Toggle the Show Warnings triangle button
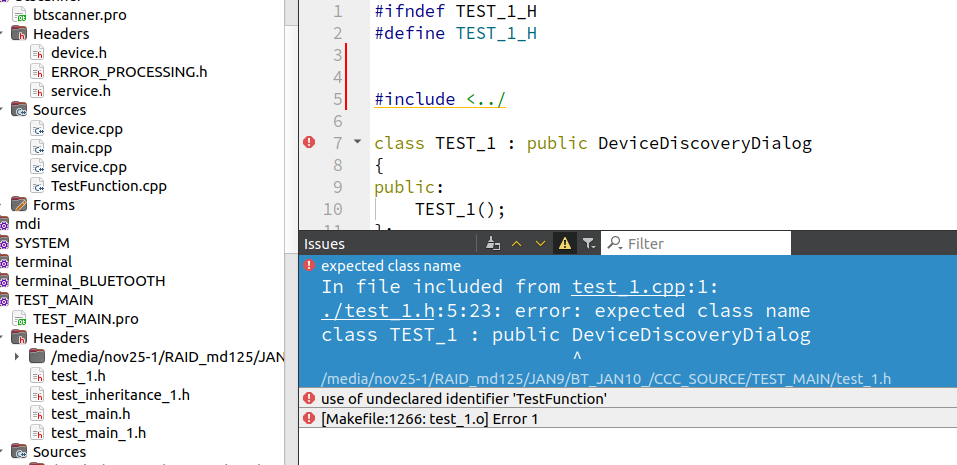Image resolution: width=957 pixels, height=465 pixels. tap(564, 243)
